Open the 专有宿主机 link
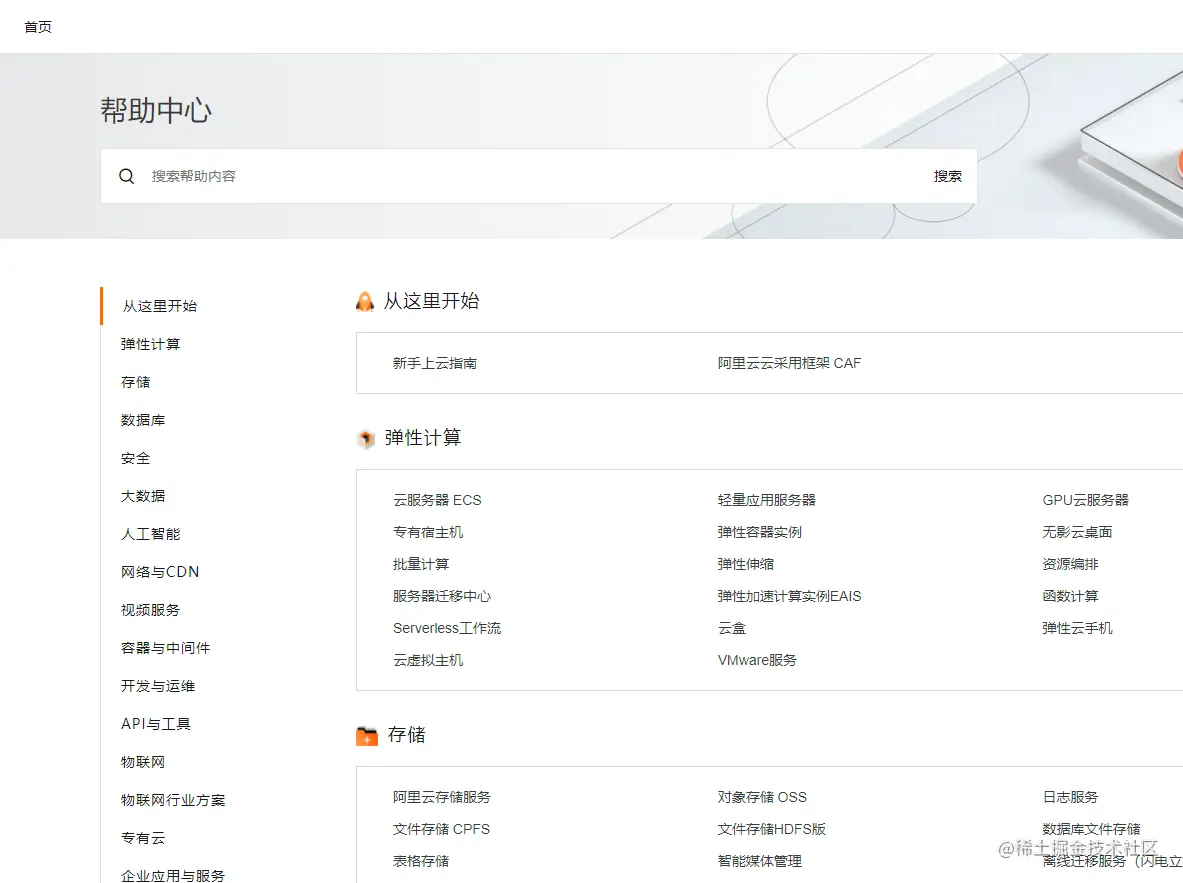 [x=428, y=532]
